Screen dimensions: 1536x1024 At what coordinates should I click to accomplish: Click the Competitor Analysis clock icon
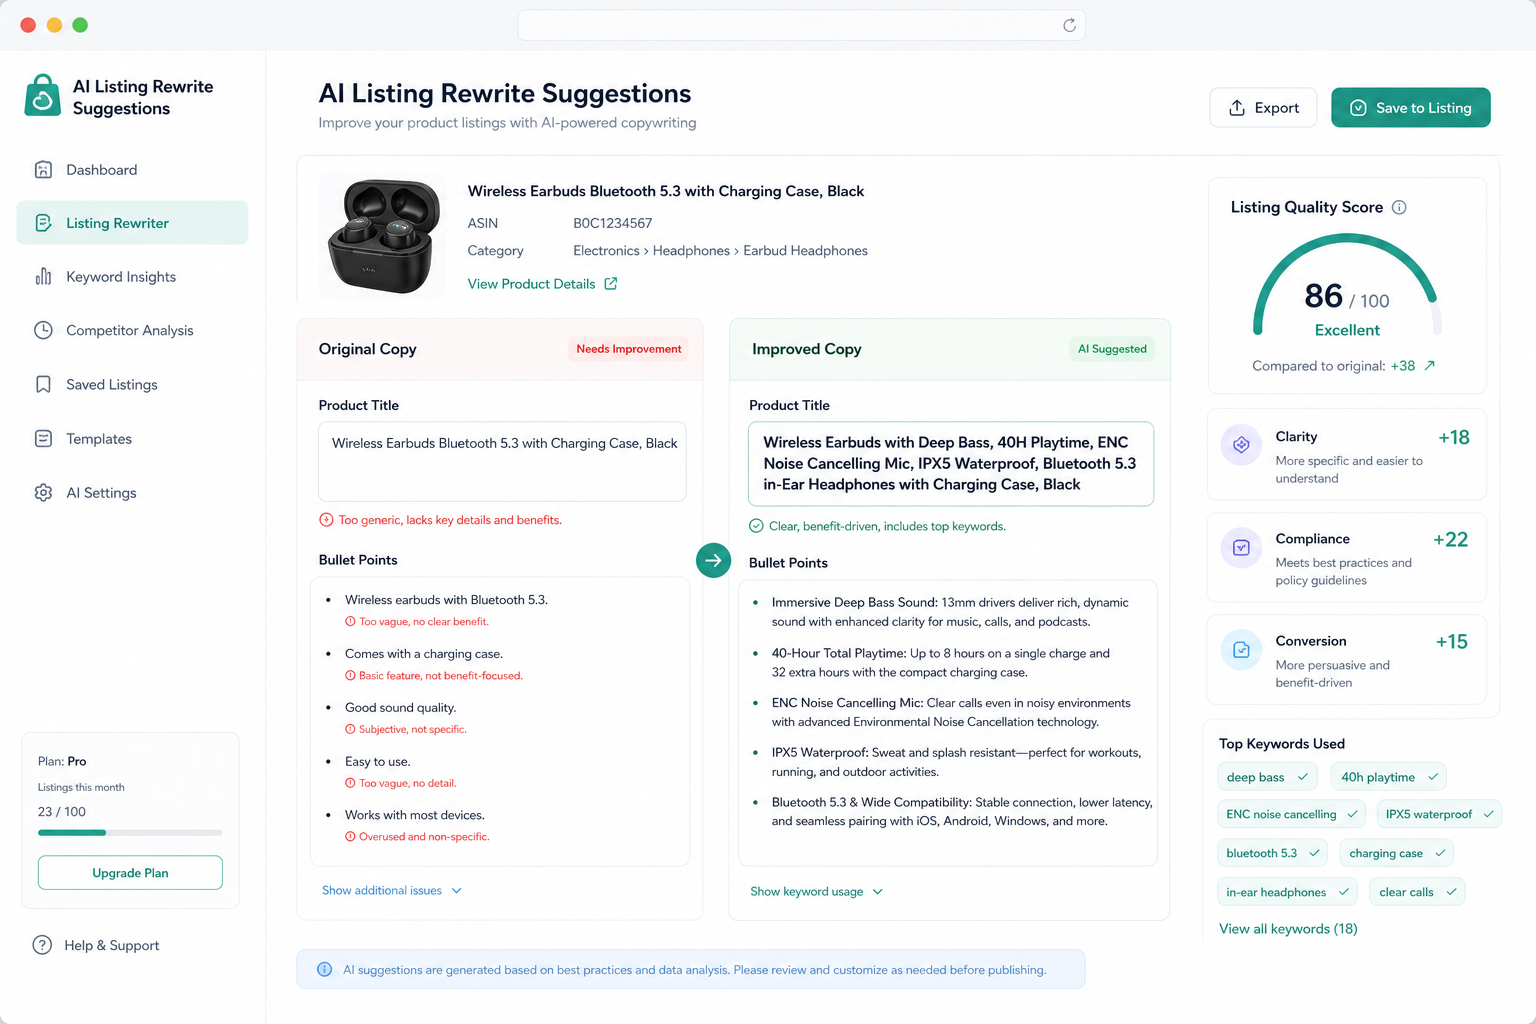[x=43, y=330]
